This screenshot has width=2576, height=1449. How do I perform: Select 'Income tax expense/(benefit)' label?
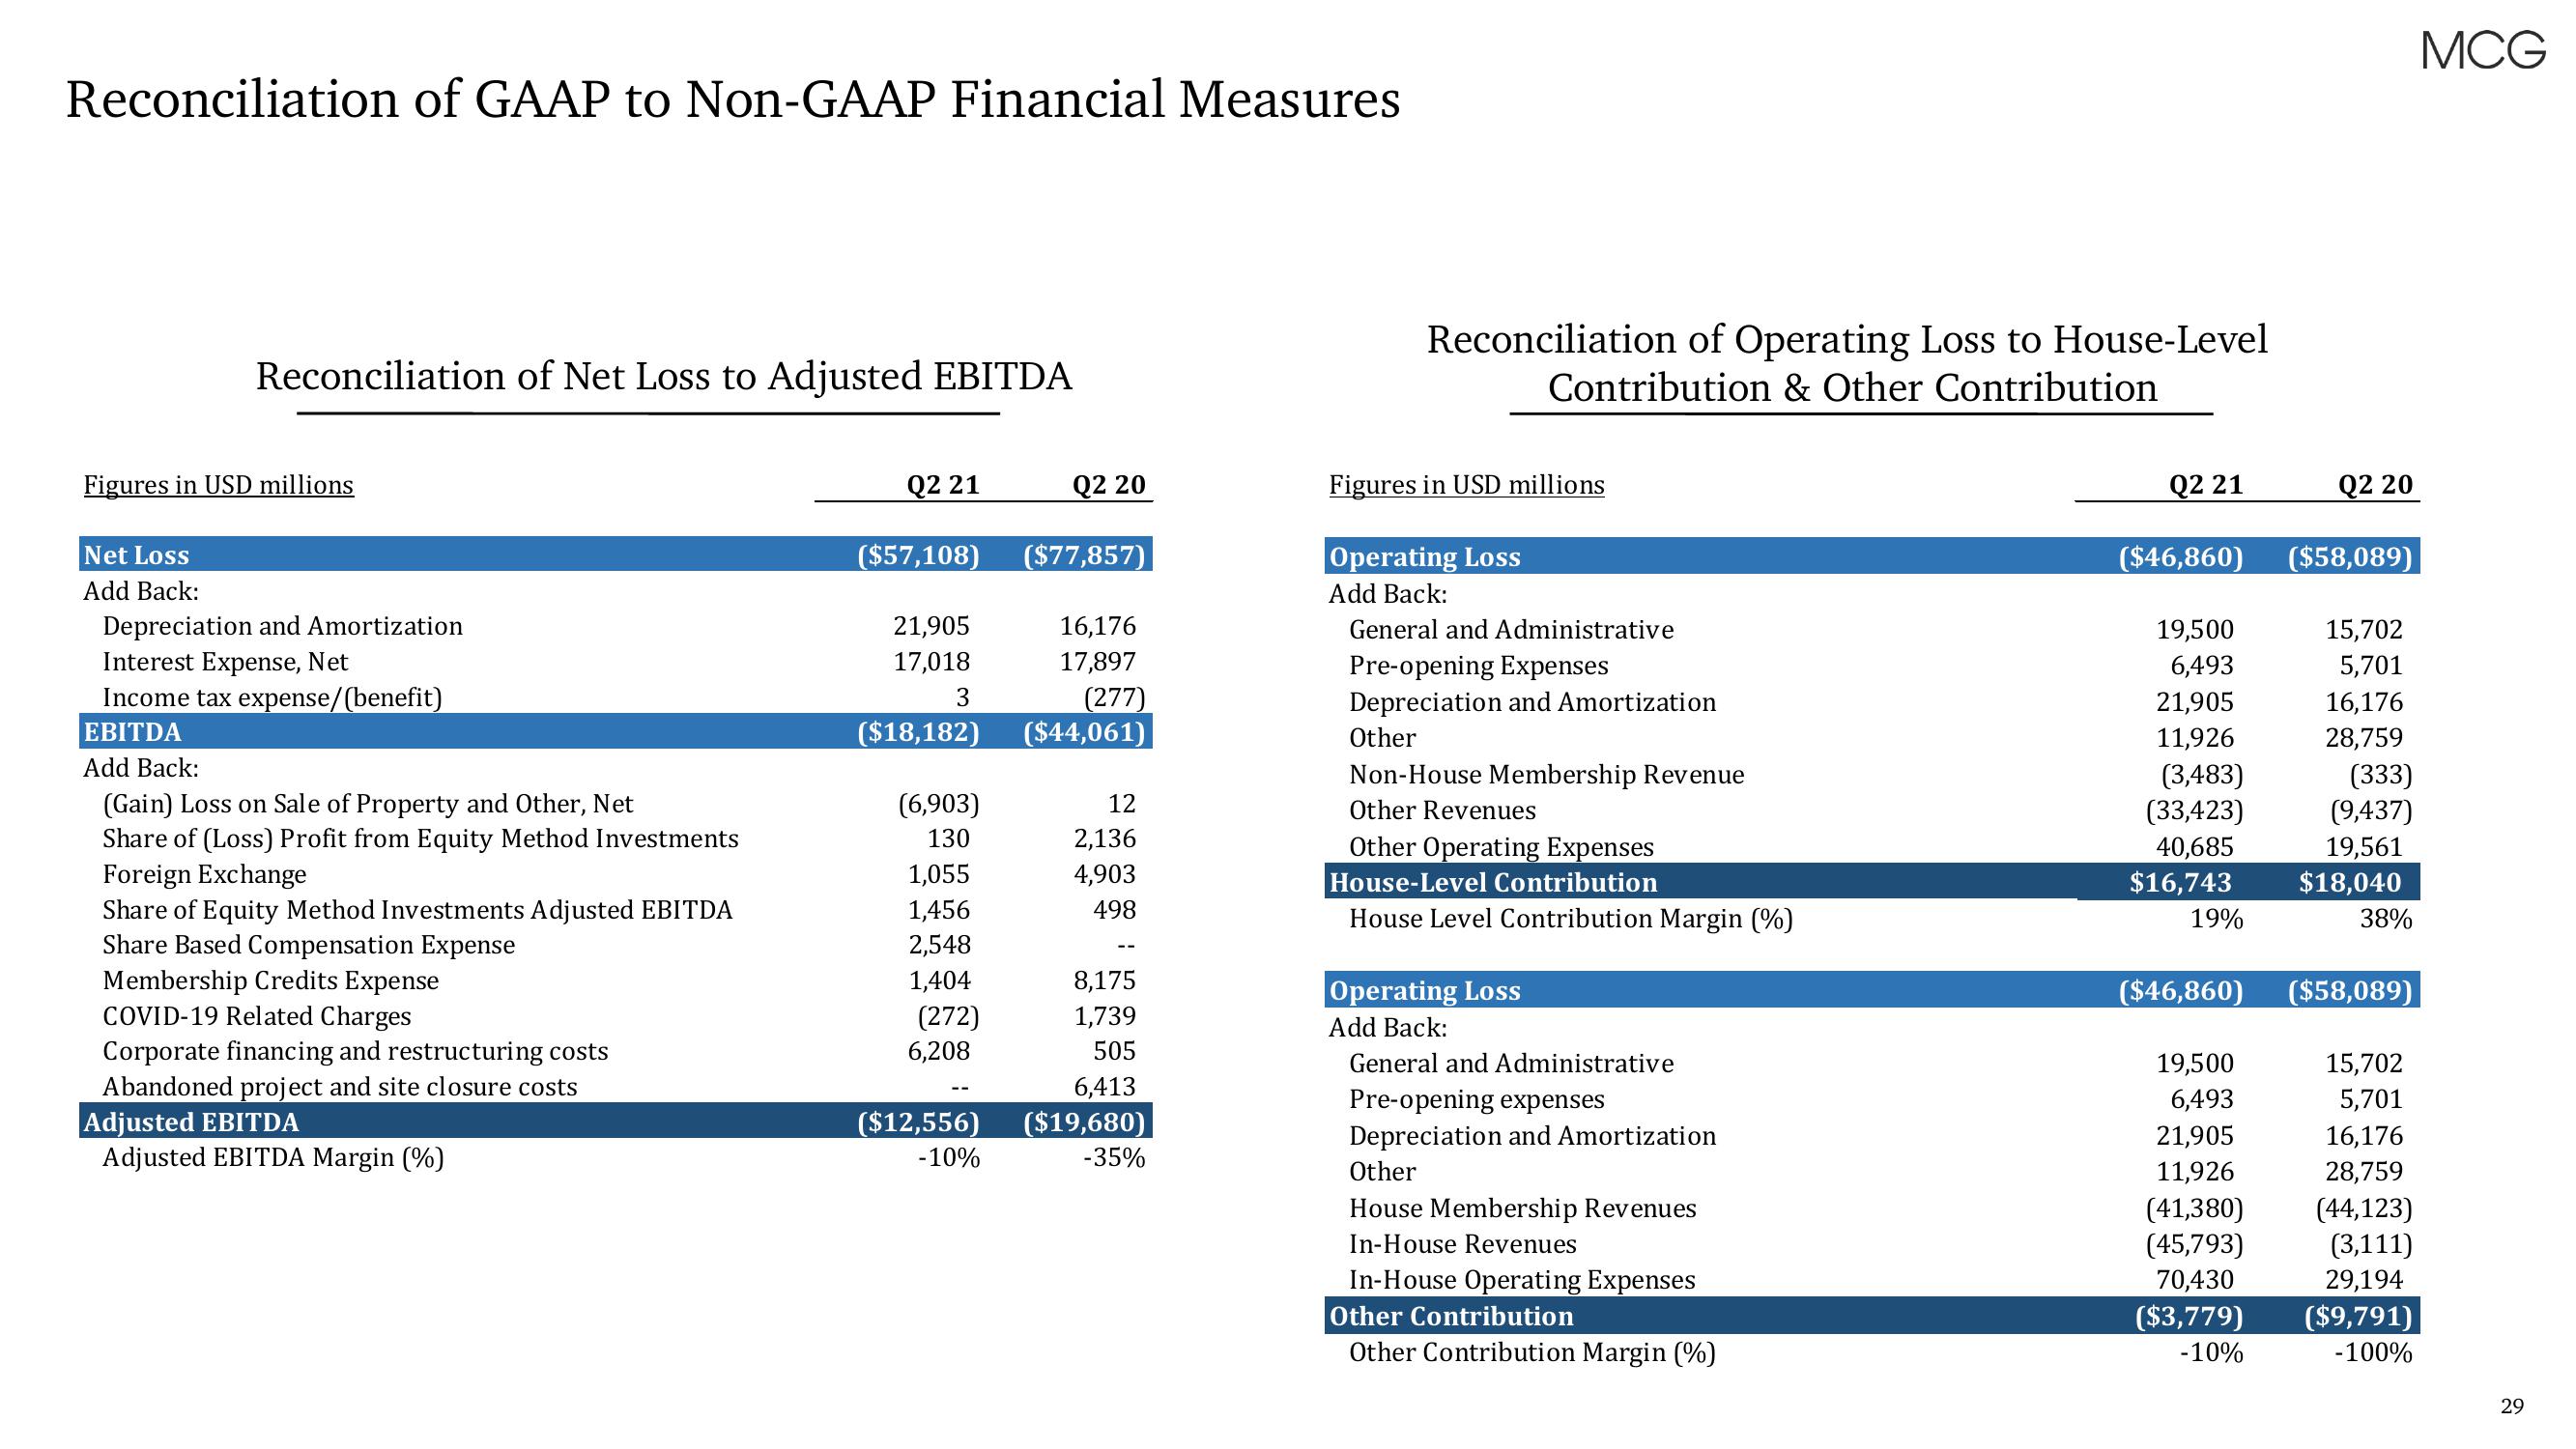[272, 697]
